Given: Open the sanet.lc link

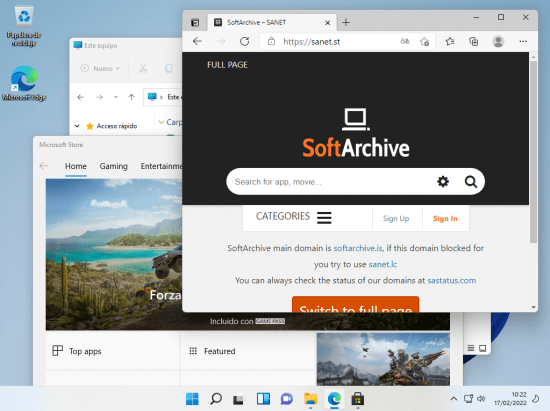Looking at the screenshot, I should pyautogui.click(x=383, y=264).
